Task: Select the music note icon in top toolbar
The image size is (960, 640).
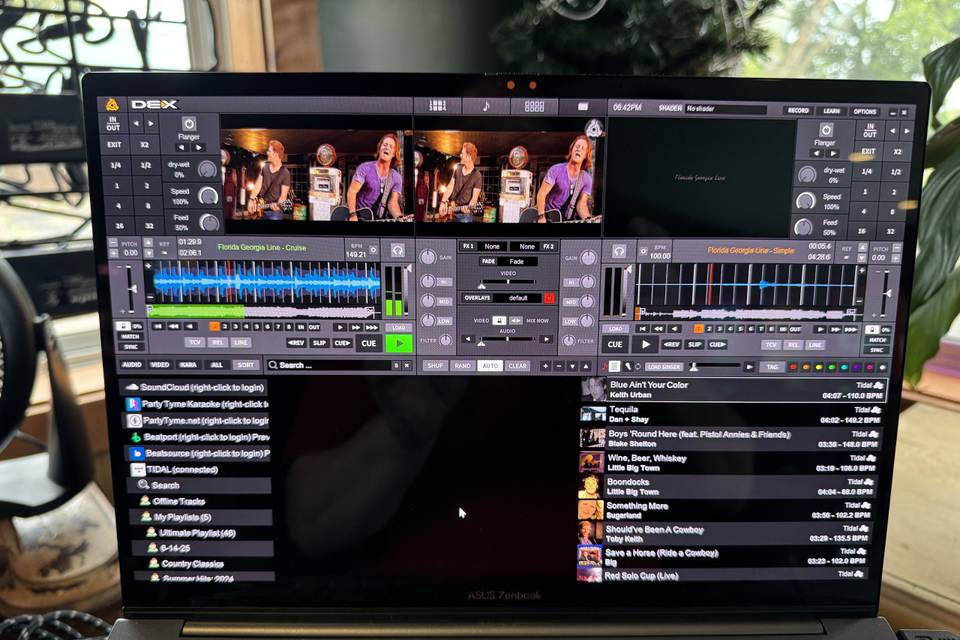Action: pos(487,106)
